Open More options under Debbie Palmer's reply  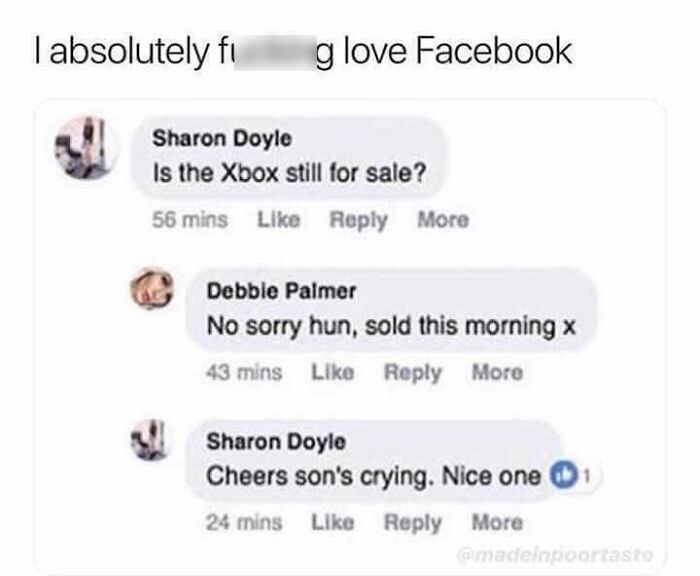(x=497, y=372)
